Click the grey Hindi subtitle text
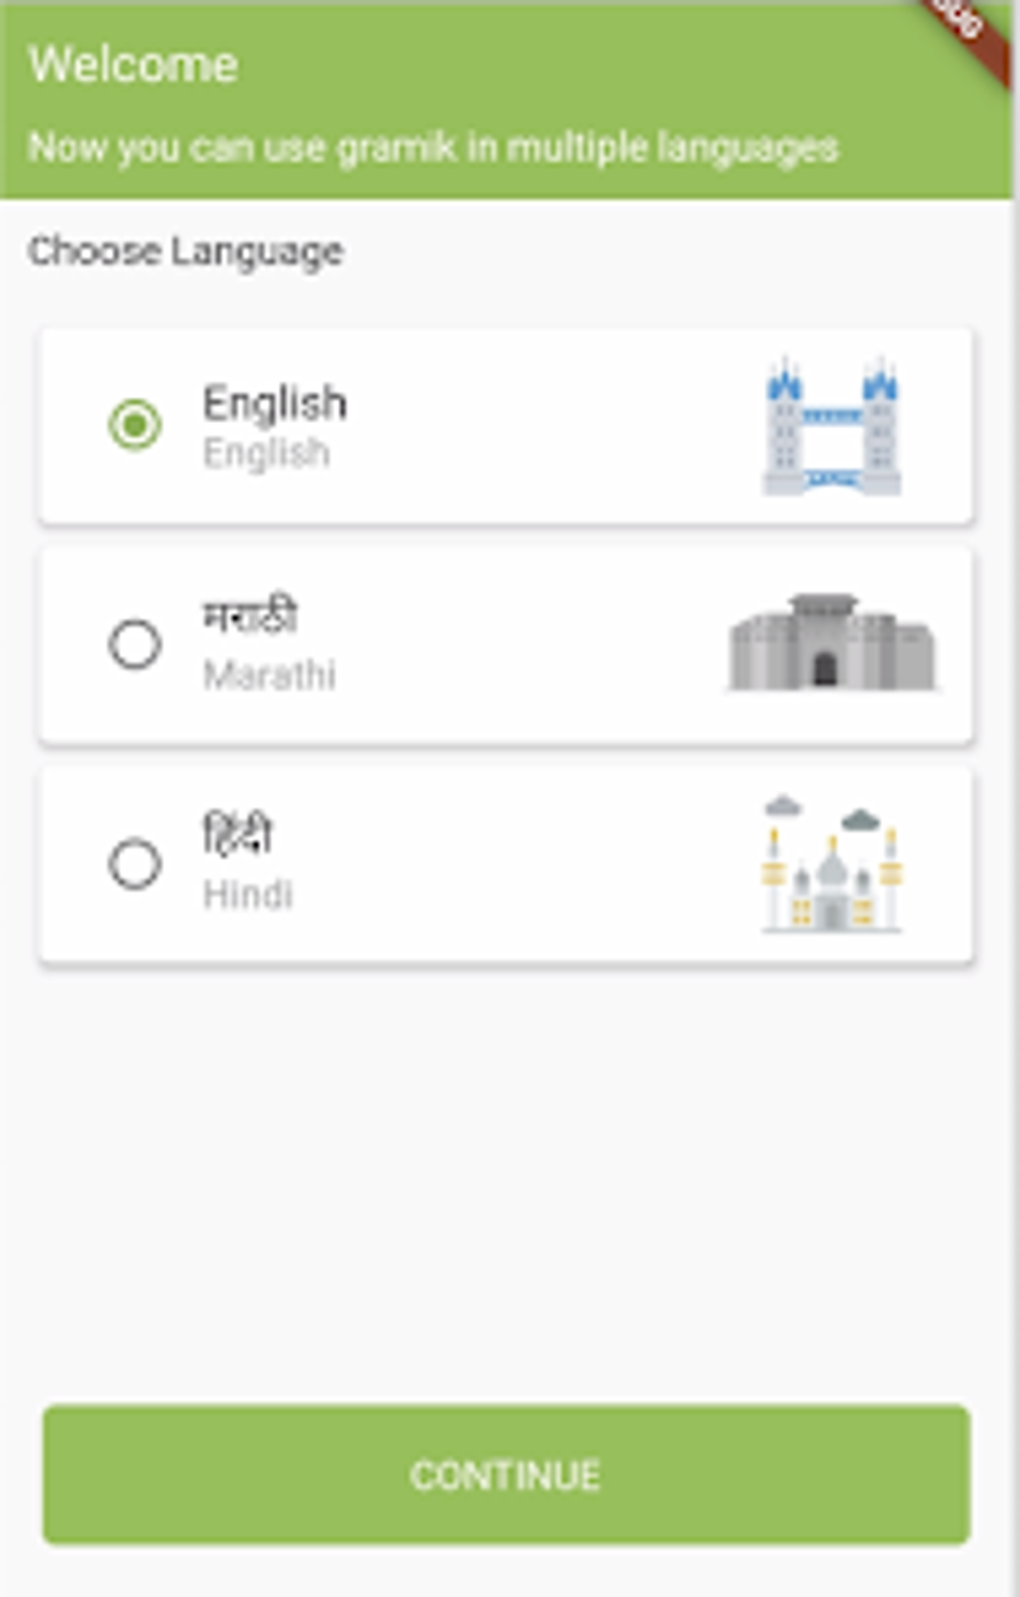1020x1597 pixels. click(248, 894)
